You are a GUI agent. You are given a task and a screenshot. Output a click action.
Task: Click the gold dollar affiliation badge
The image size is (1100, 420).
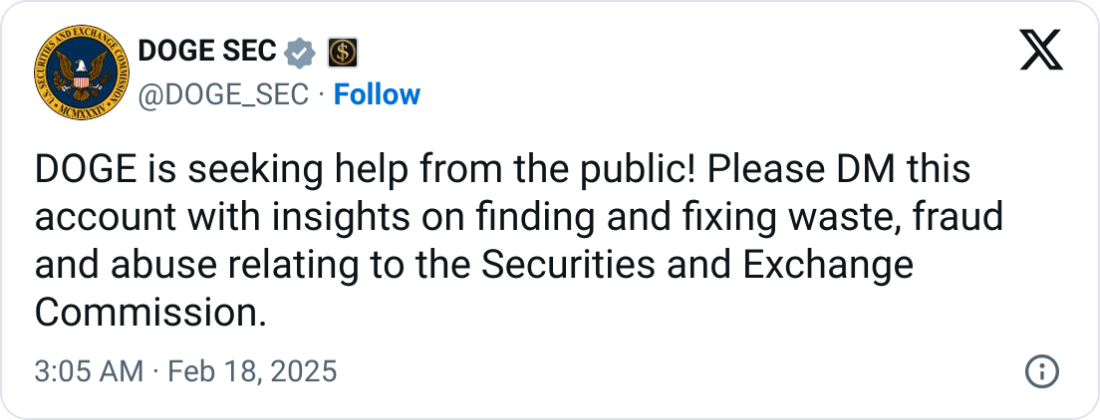[x=342, y=49]
